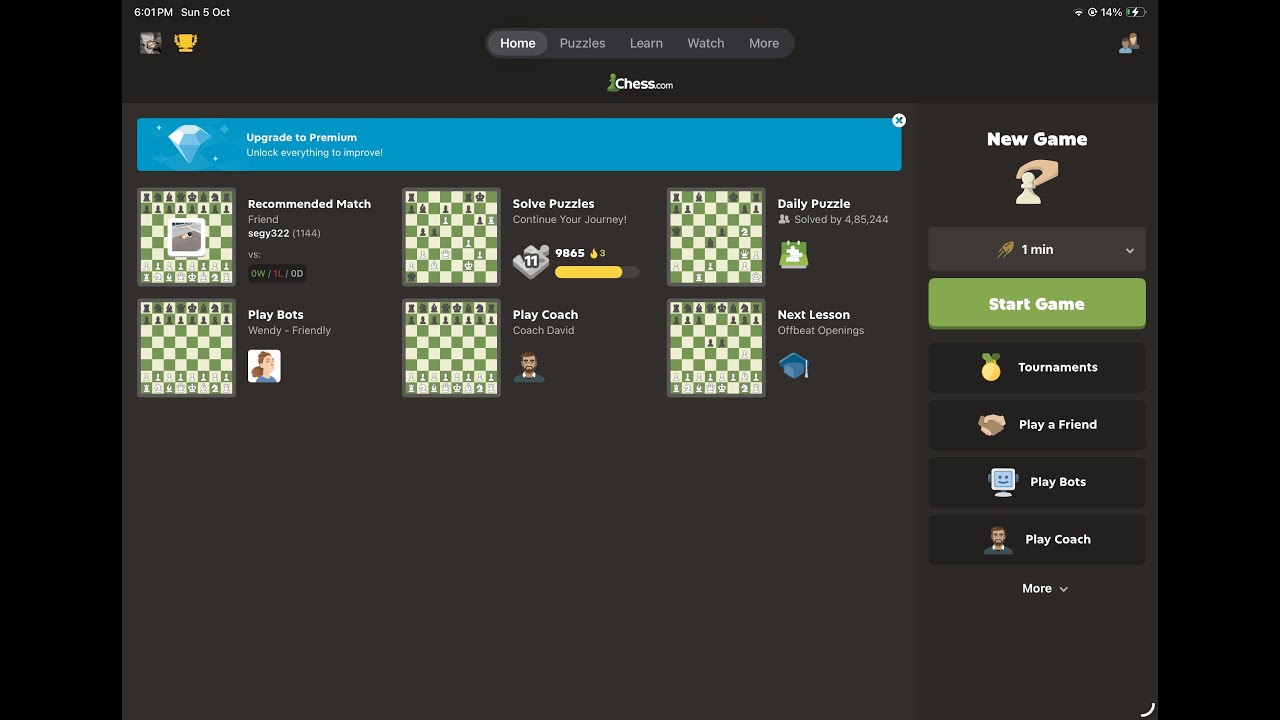Click the green Daily Puzzle piece icon

[x=794, y=254]
